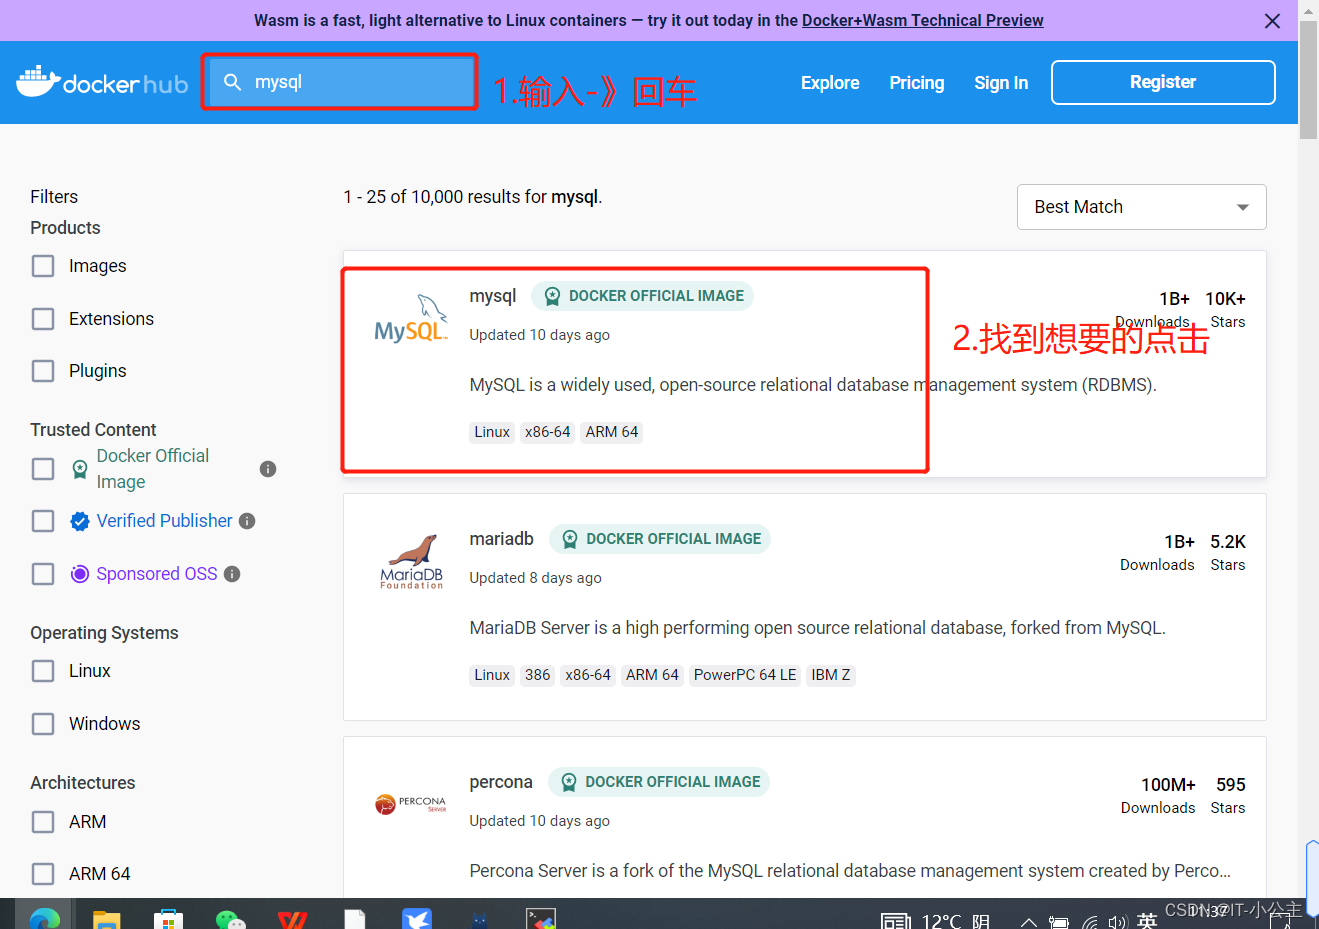
Task: Click the Sponsored OSS filter label
Action: pyautogui.click(x=157, y=574)
